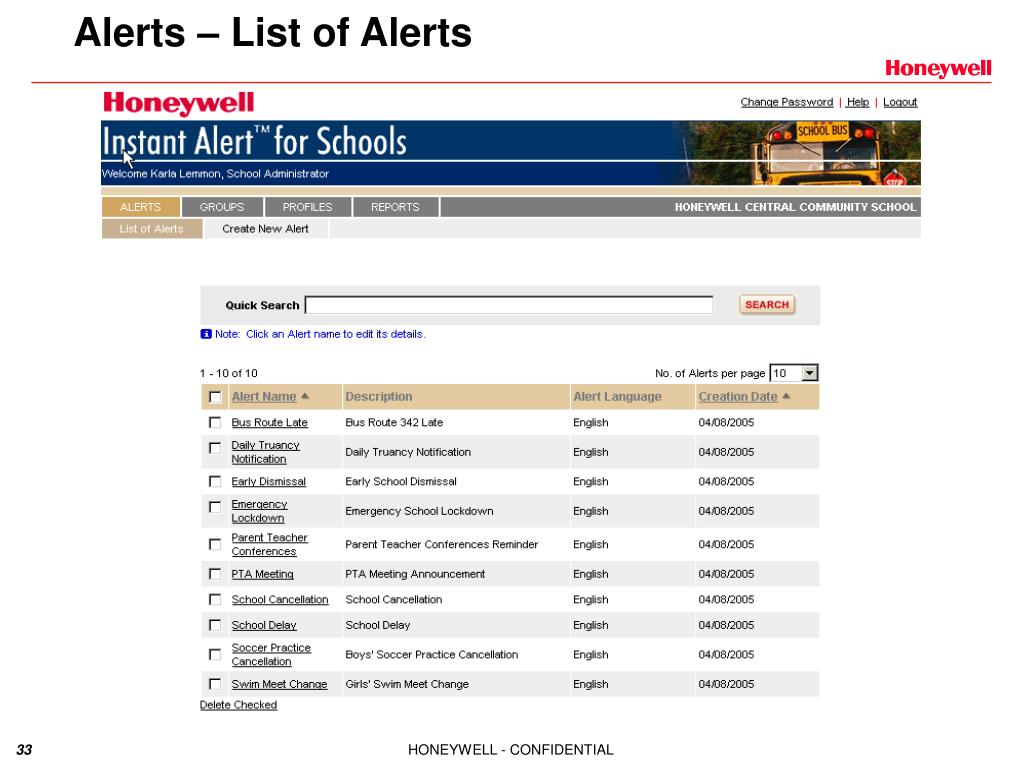Click 'Parent Teacher Conferences Reminder' description

tap(441, 544)
